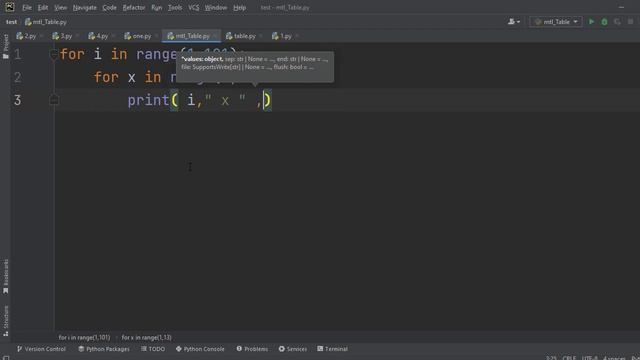
Task: Open the File menu
Action: [x=27, y=8]
